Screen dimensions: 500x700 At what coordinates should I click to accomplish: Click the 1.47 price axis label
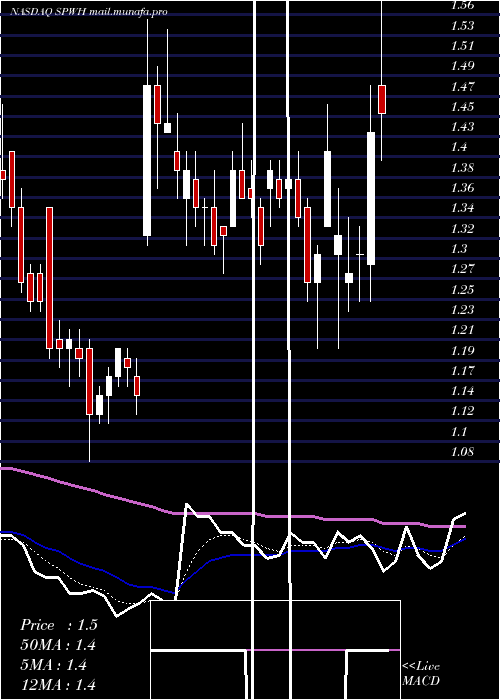[x=462, y=86]
